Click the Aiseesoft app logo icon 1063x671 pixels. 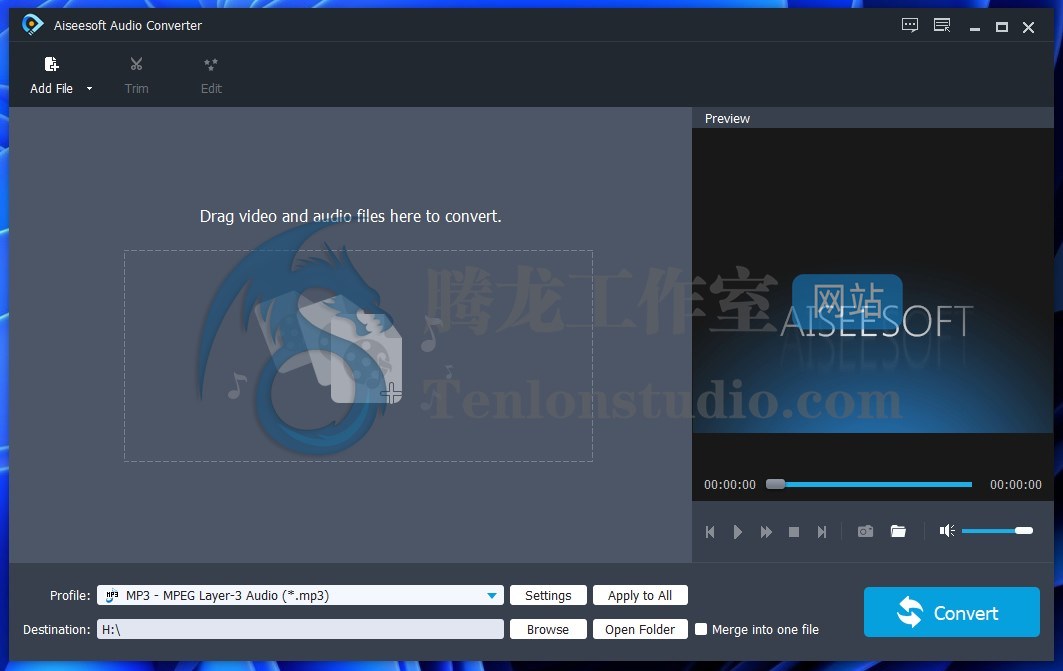coord(32,25)
